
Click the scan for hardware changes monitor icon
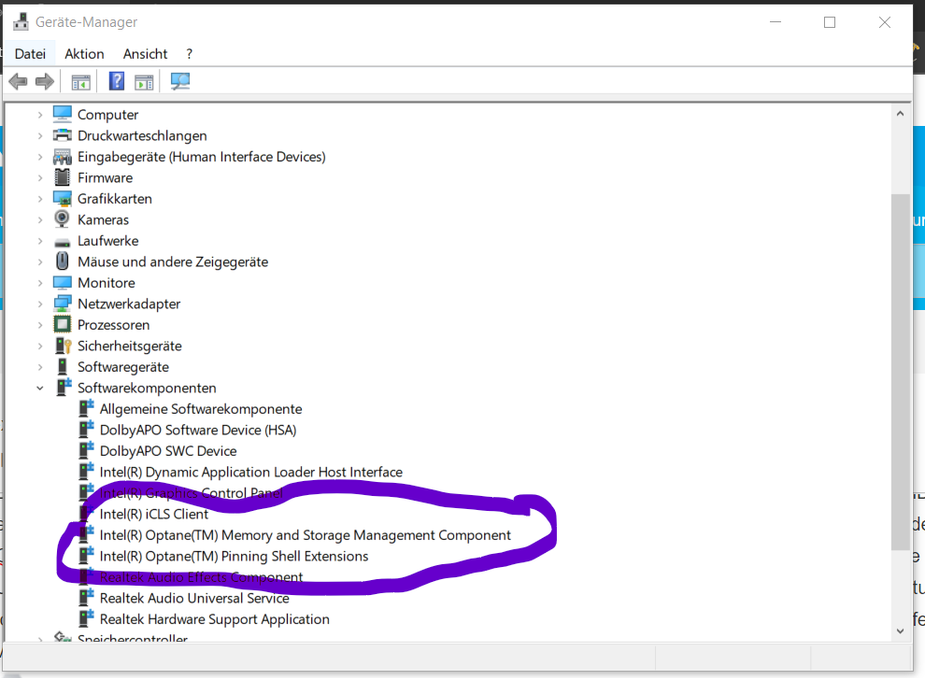180,82
